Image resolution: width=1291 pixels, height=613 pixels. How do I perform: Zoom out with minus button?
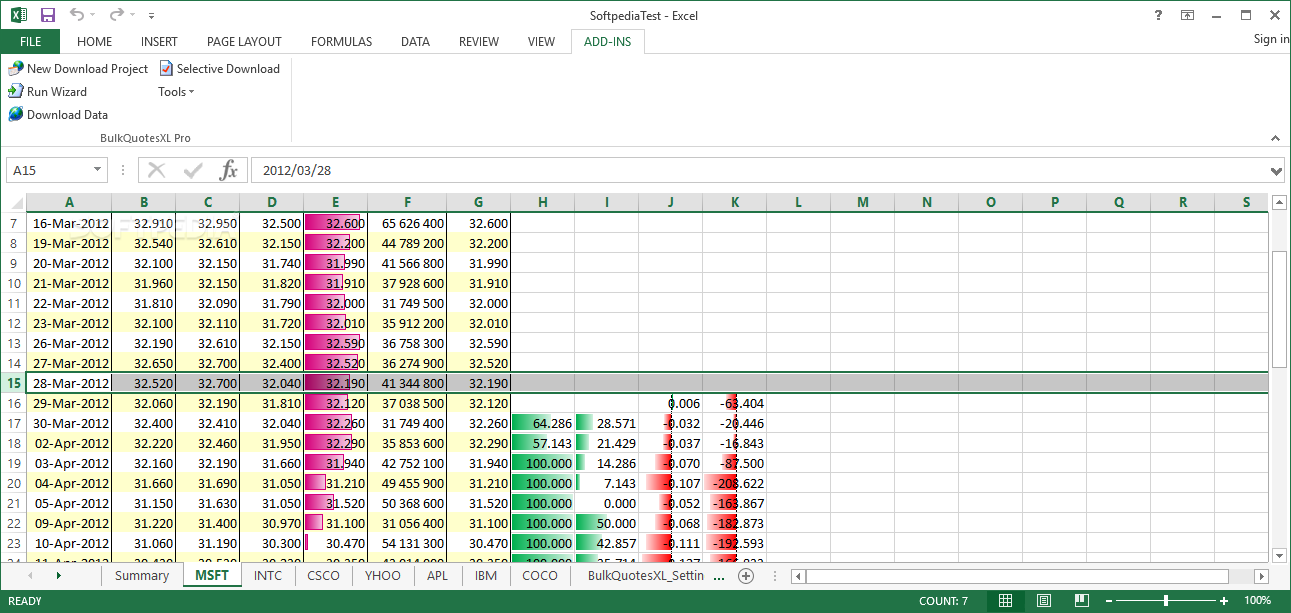[x=1110, y=601]
